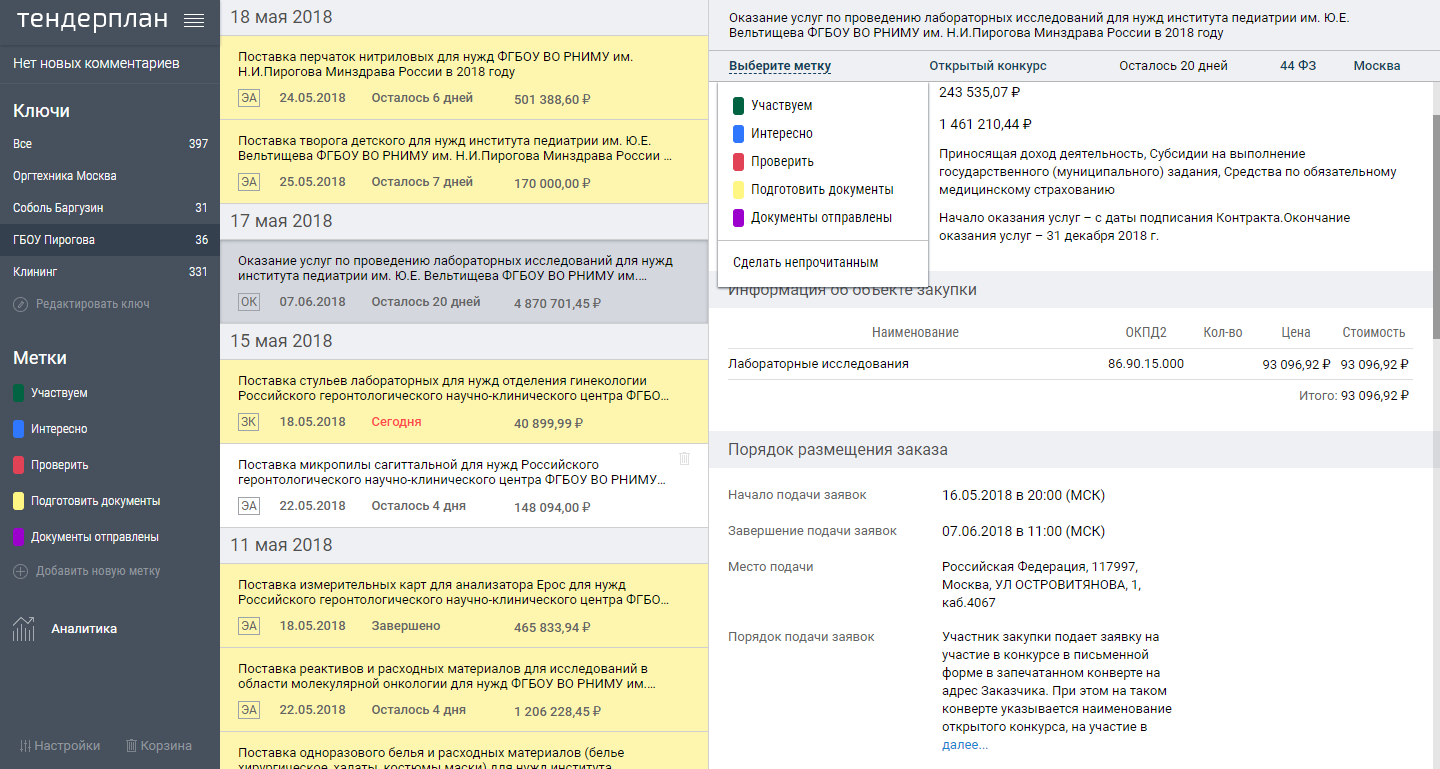The image size is (1440, 769).
Task: Click the 44 ФЗ label in the header
Action: (1298, 66)
